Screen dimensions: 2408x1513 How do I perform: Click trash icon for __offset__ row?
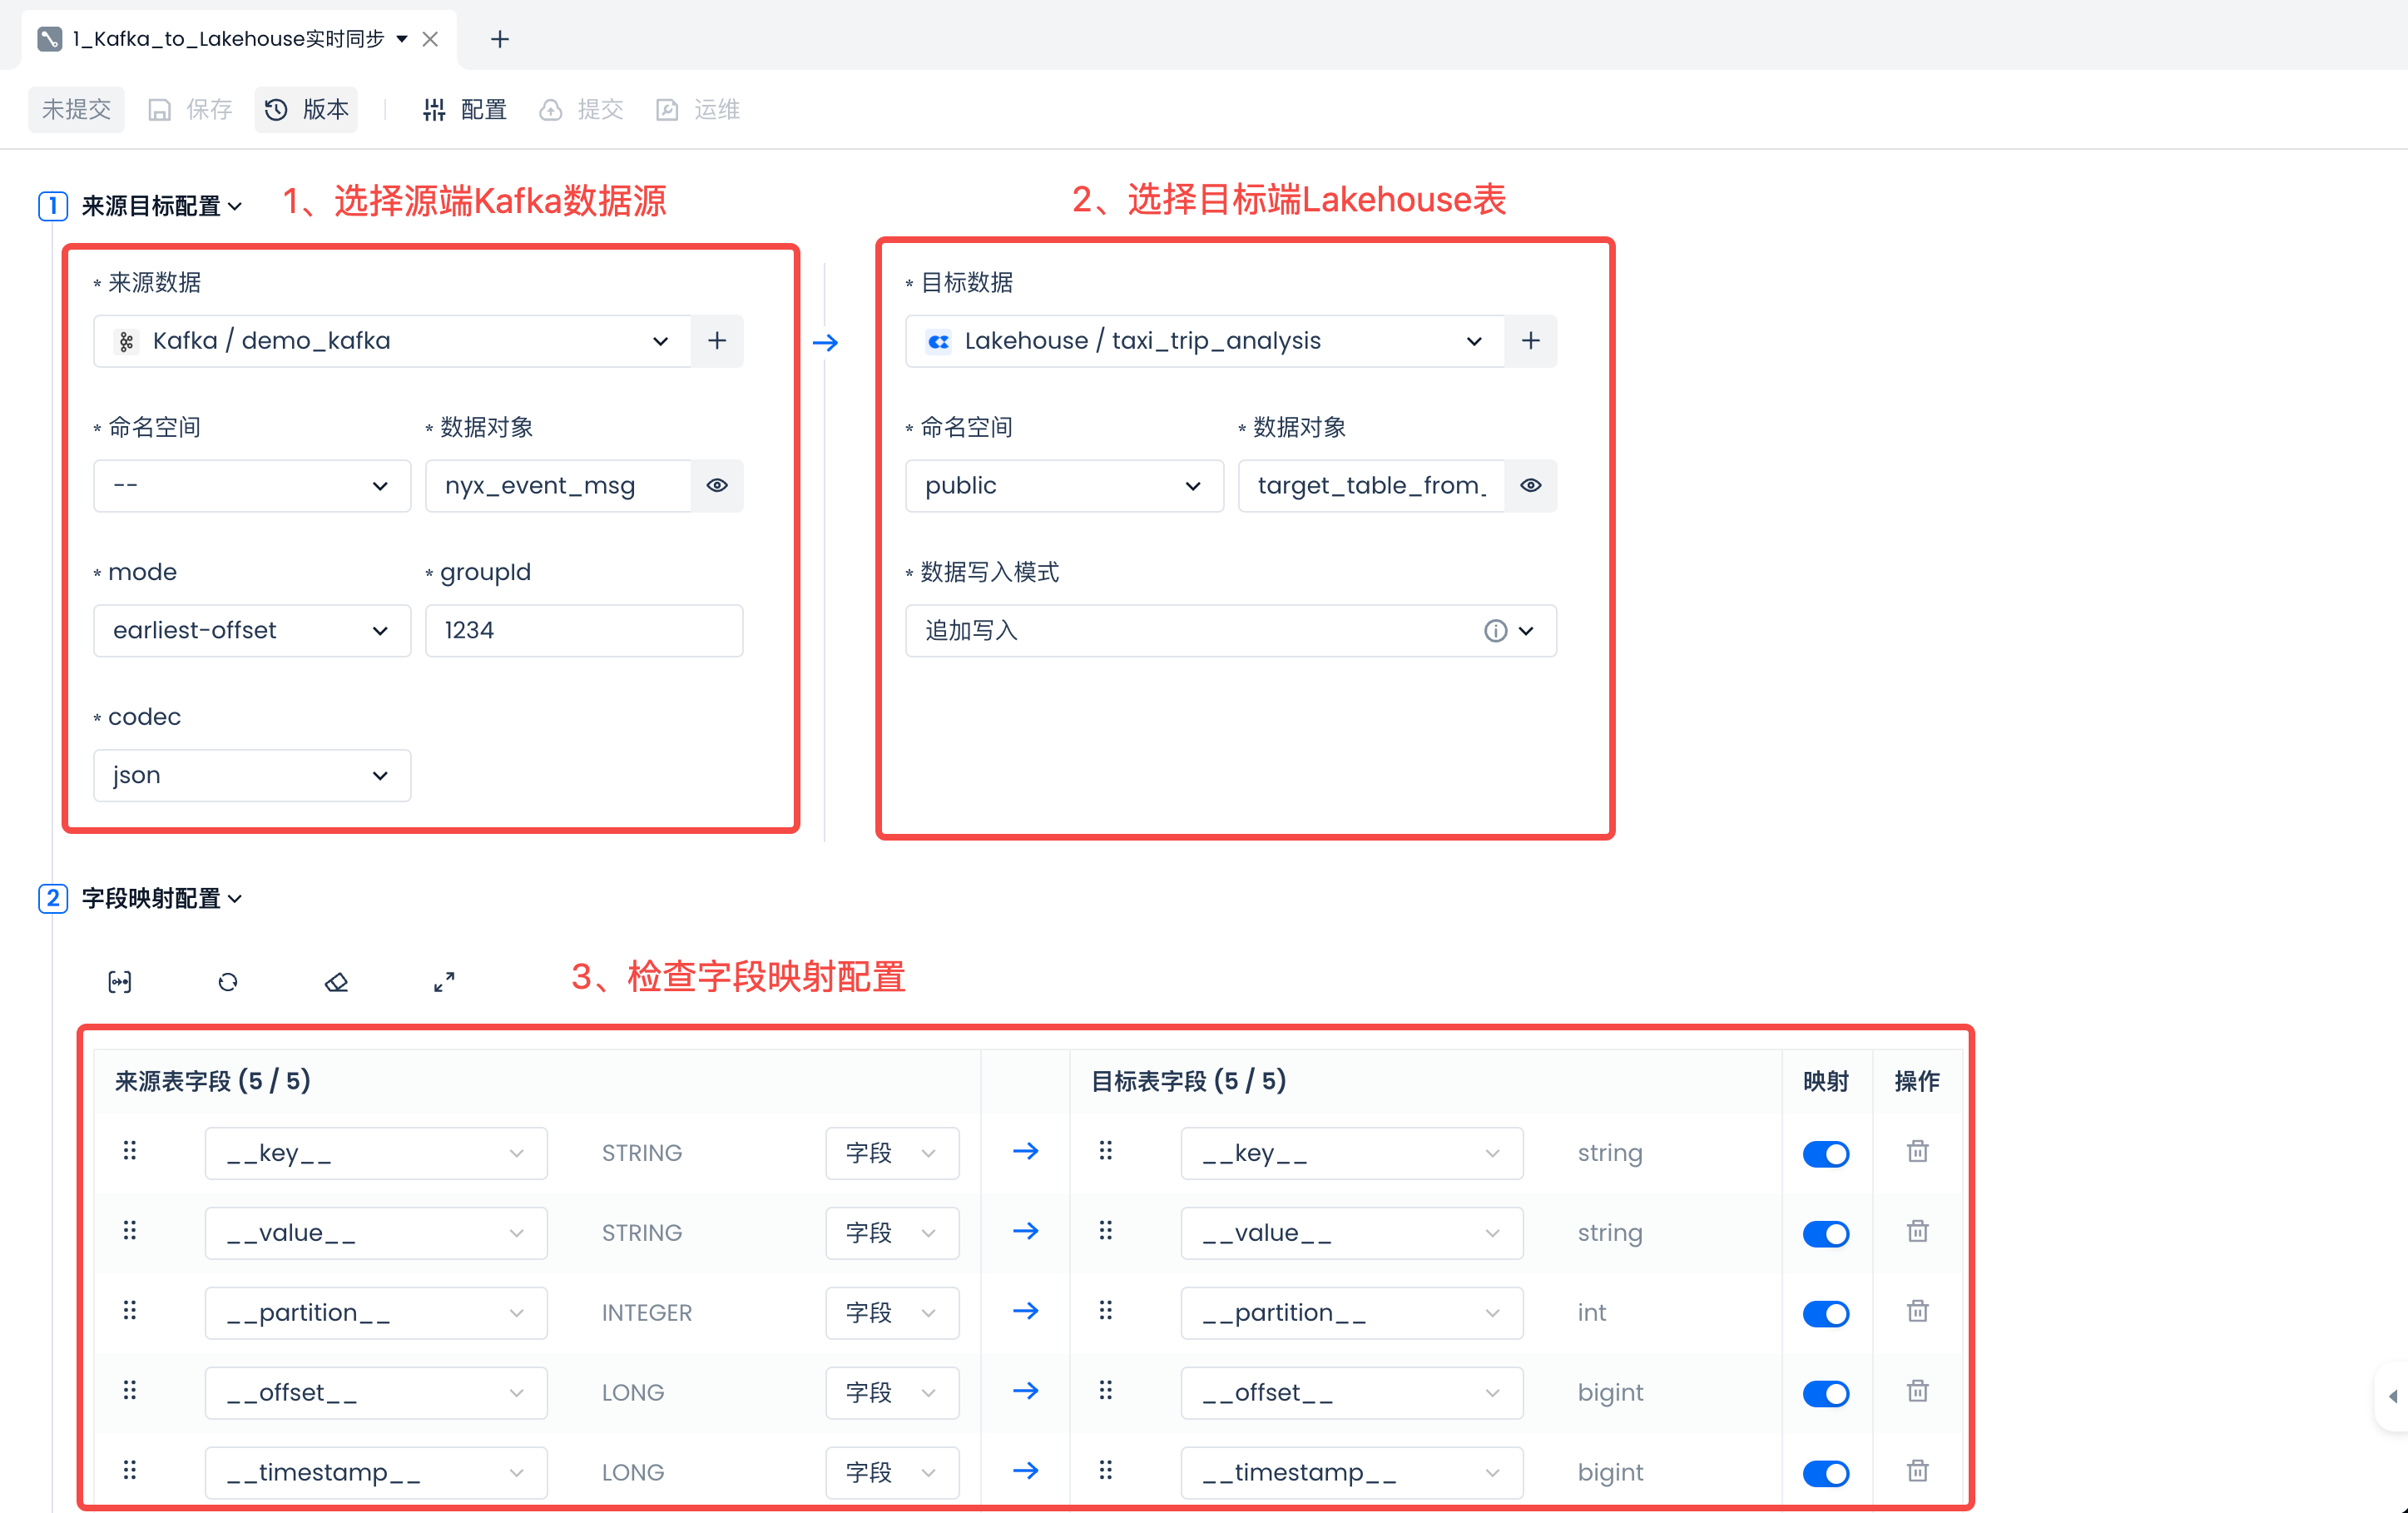click(x=1917, y=1391)
